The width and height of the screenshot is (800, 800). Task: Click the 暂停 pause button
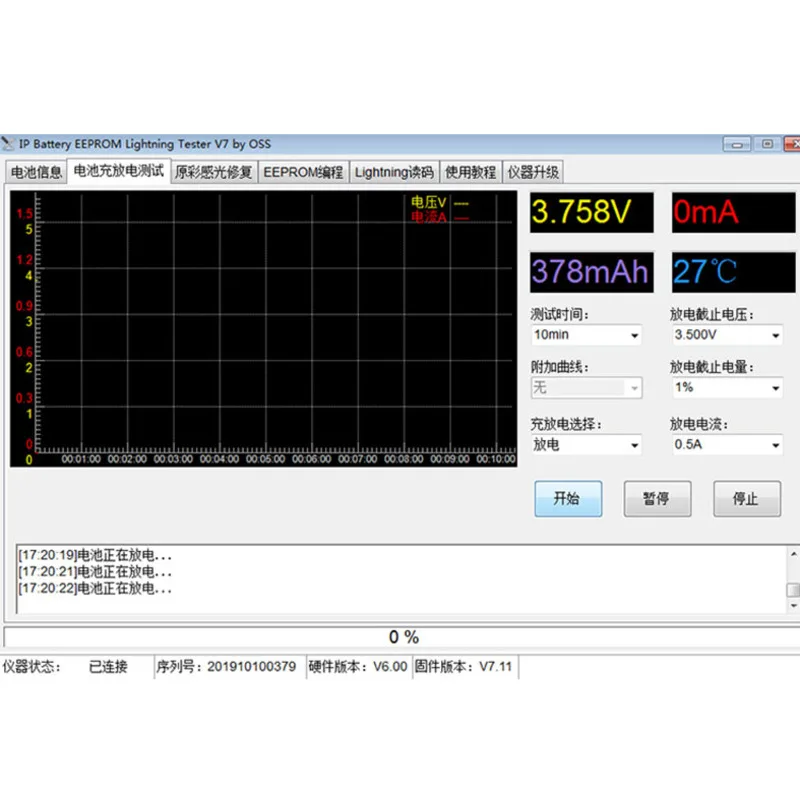click(657, 498)
